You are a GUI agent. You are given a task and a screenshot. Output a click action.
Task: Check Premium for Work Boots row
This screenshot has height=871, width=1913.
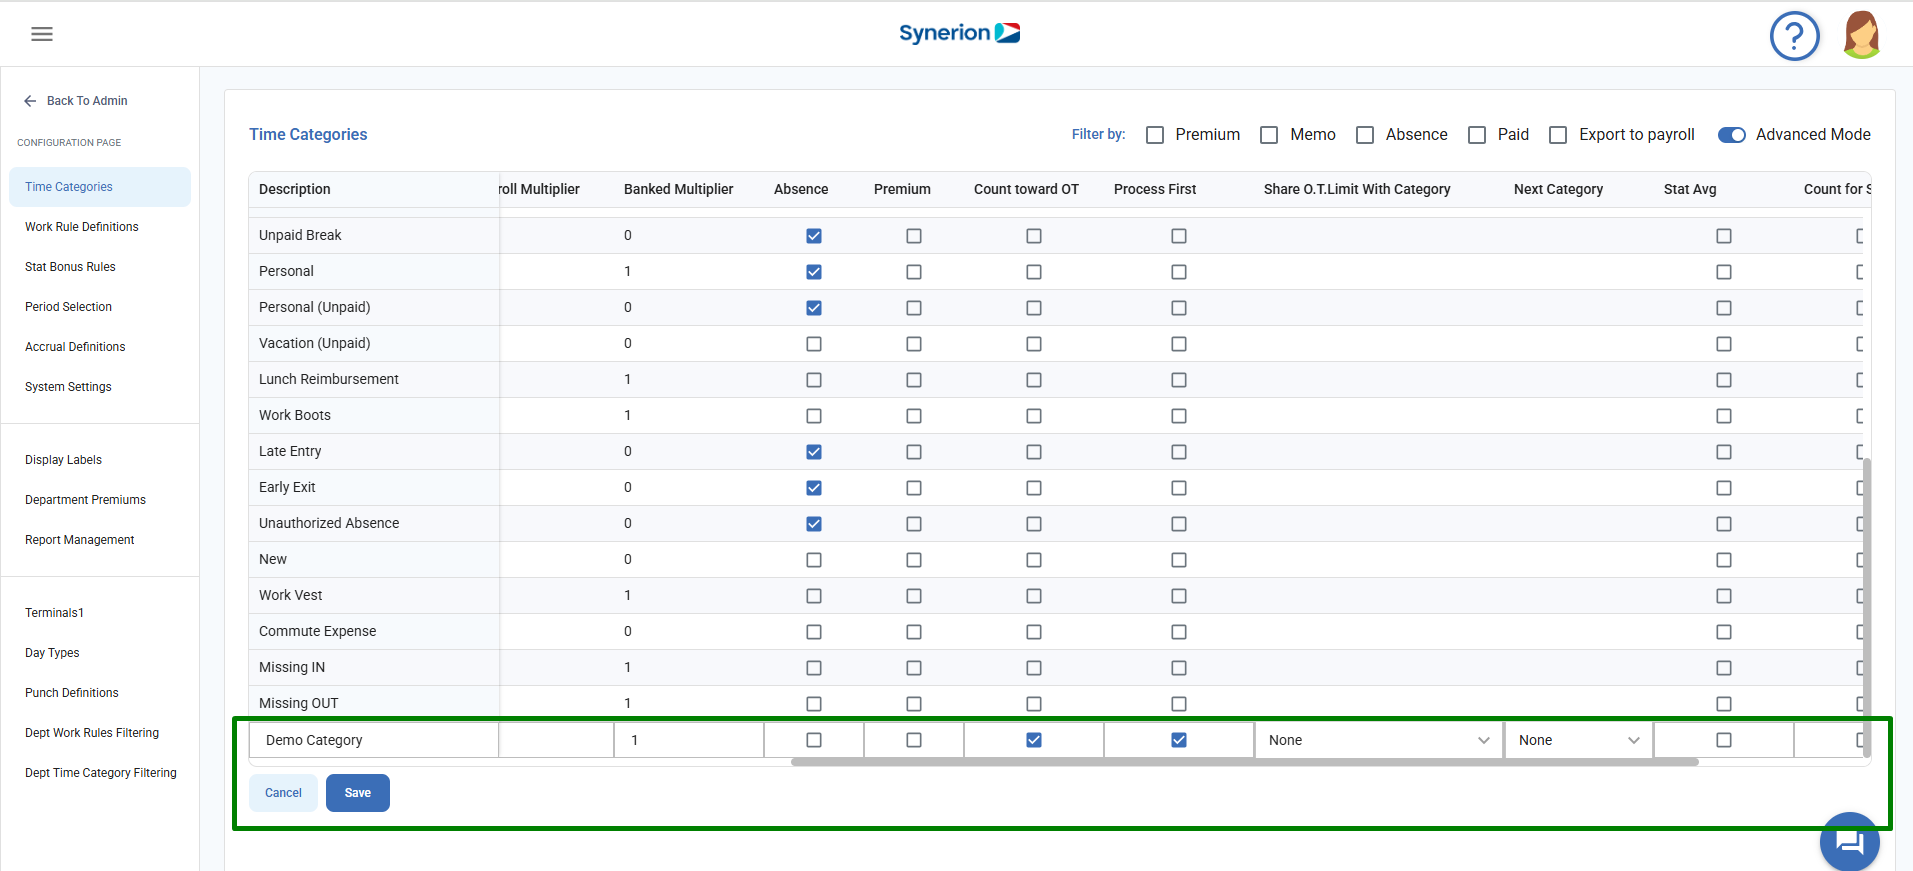tap(914, 416)
